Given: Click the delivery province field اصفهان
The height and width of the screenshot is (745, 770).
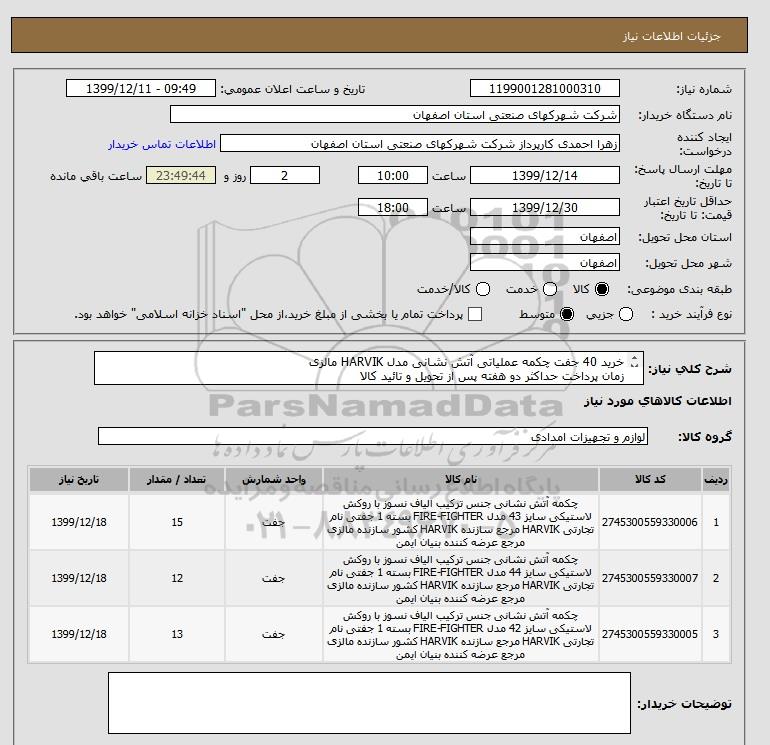Looking at the screenshot, I should 545,237.
